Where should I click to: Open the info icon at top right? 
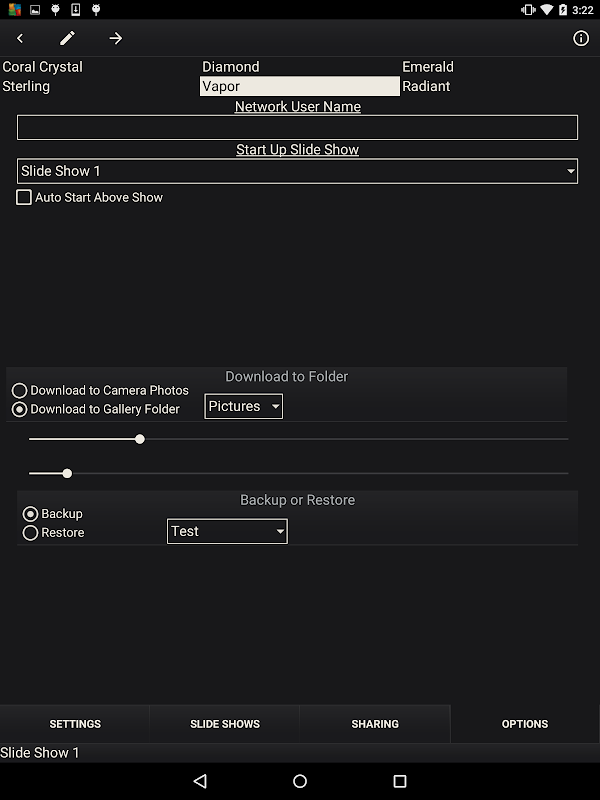coord(581,38)
